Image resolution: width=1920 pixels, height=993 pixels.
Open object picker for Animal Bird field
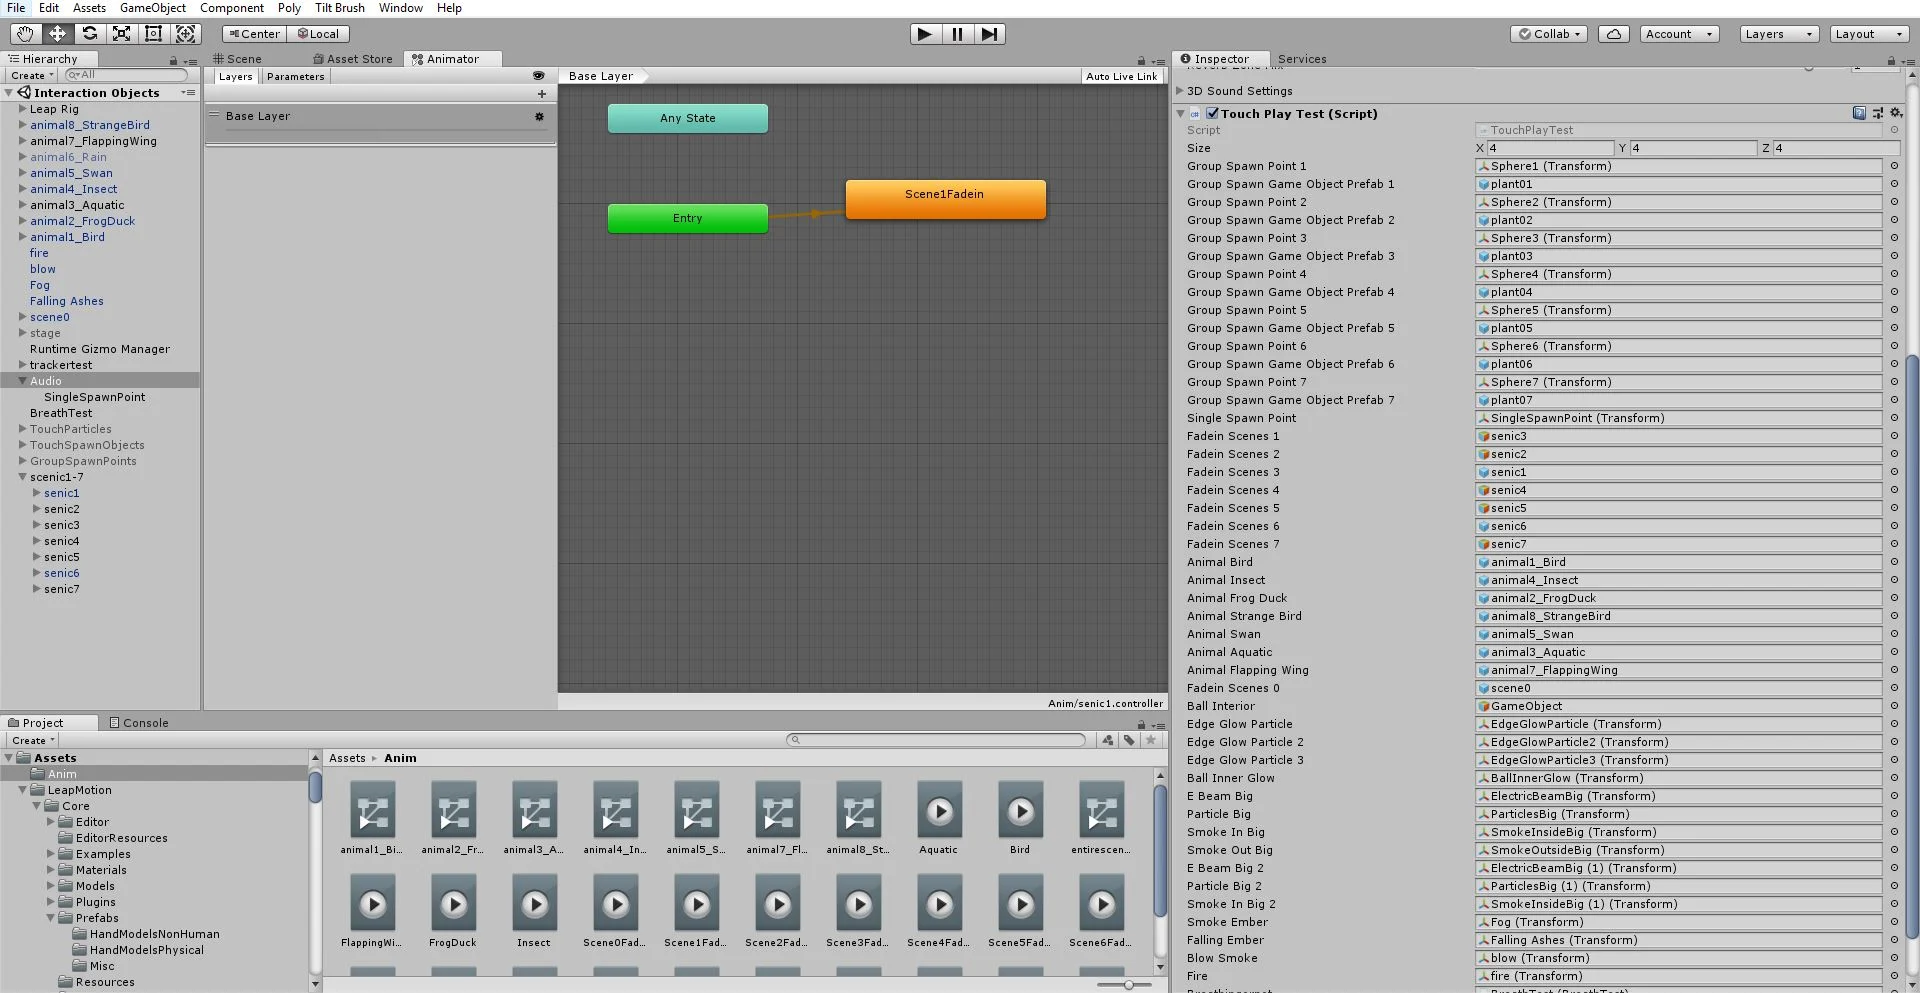tap(1893, 562)
